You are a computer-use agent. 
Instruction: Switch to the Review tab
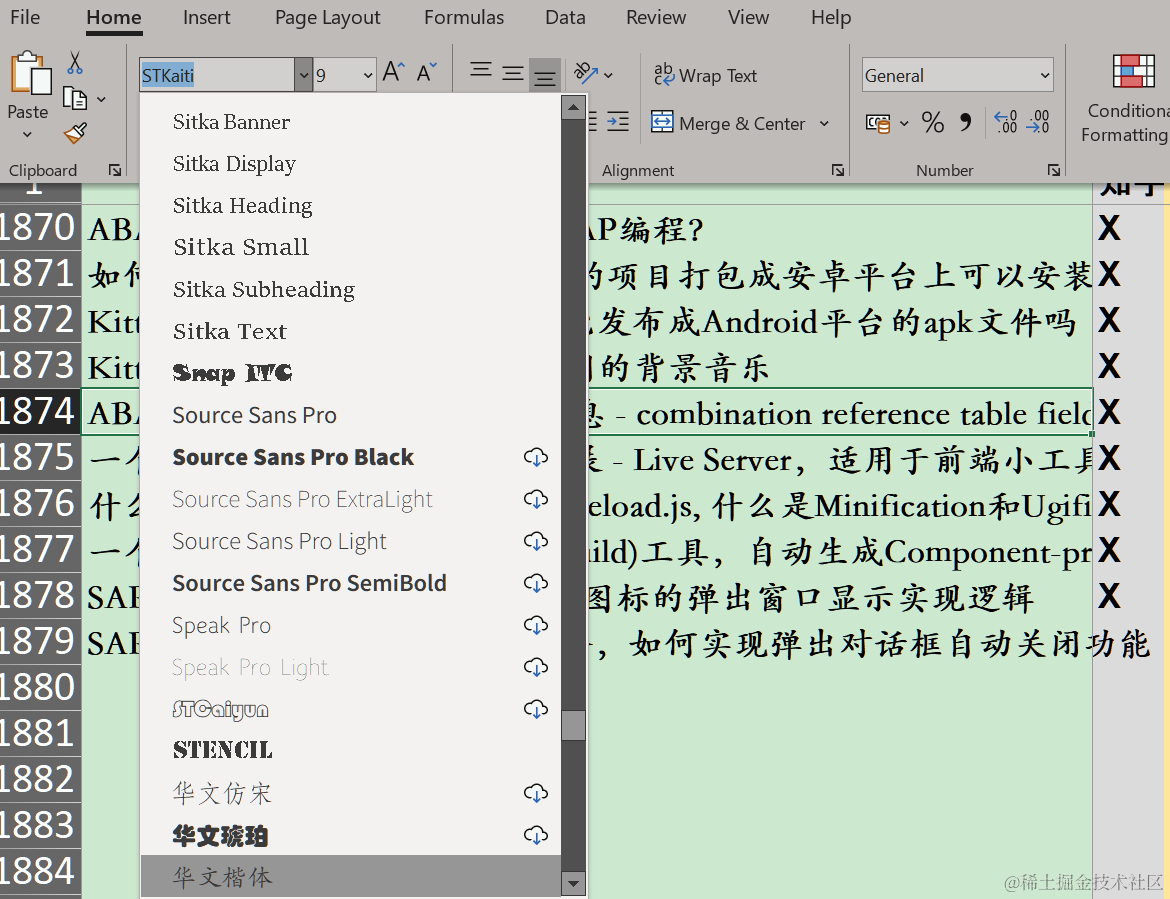[656, 17]
